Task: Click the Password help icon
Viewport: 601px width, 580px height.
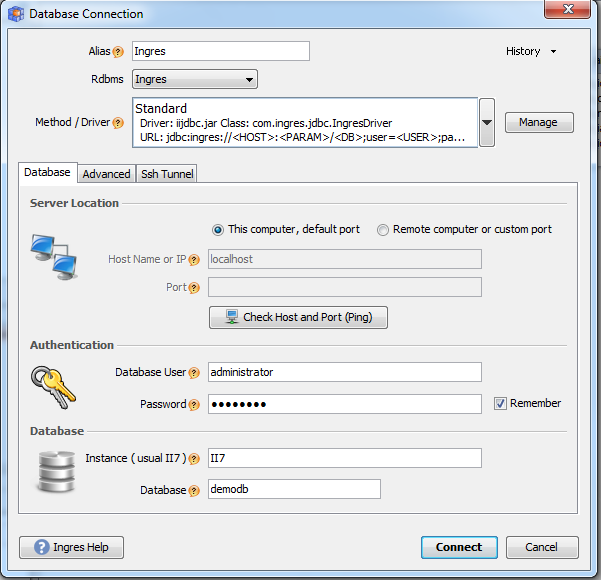Action: [x=194, y=405]
